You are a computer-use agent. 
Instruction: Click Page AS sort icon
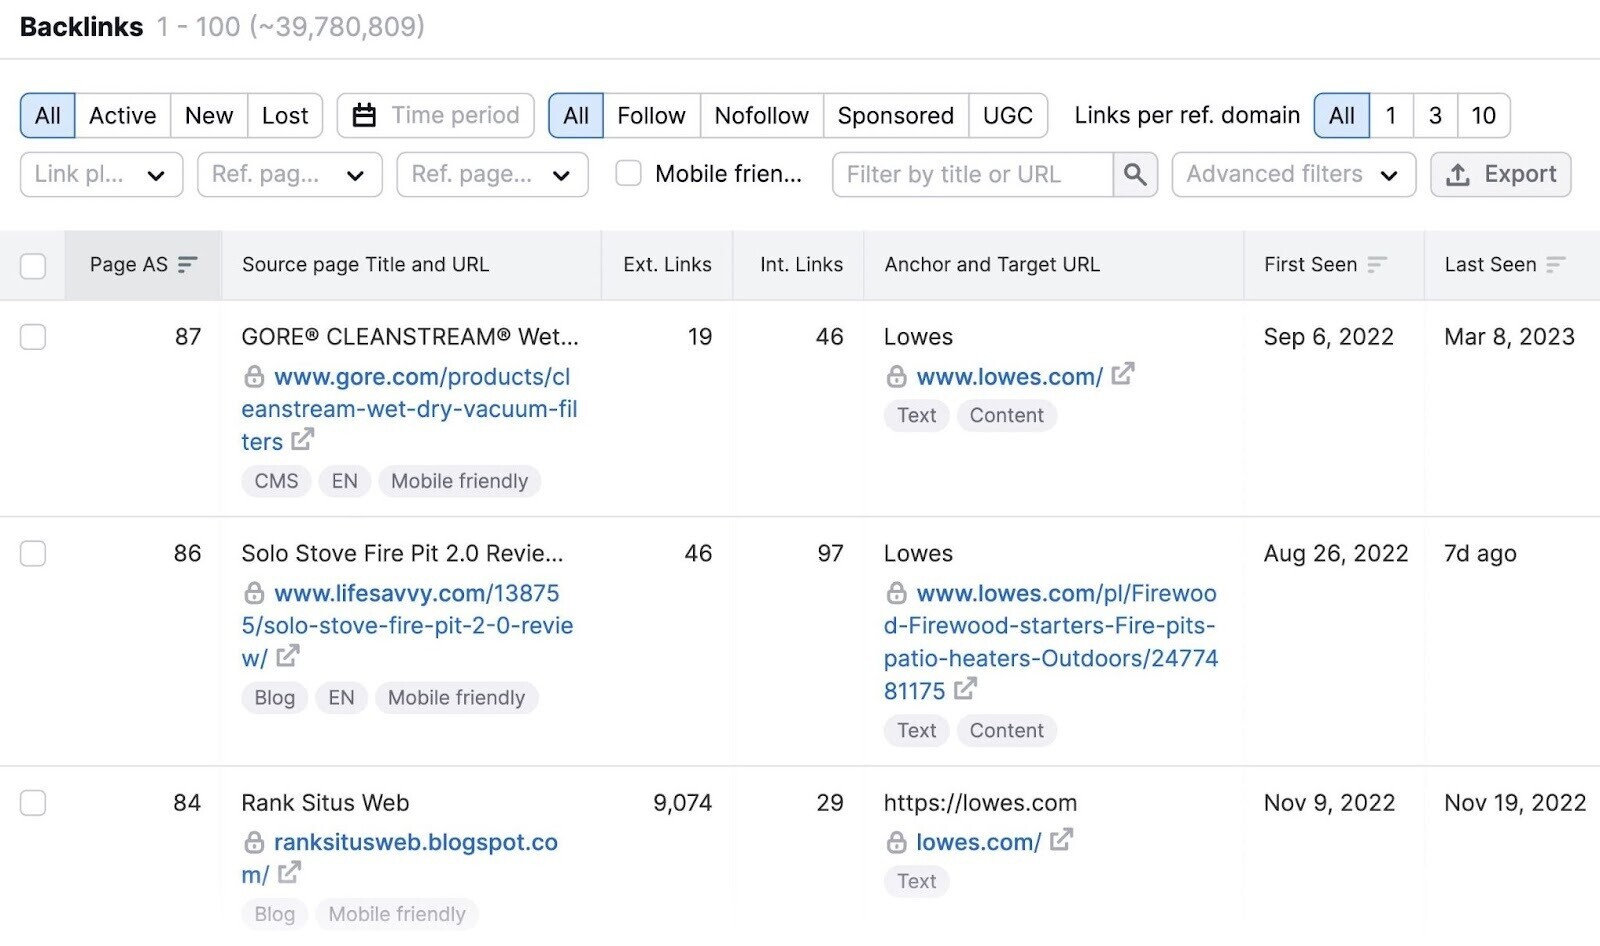coord(187,264)
